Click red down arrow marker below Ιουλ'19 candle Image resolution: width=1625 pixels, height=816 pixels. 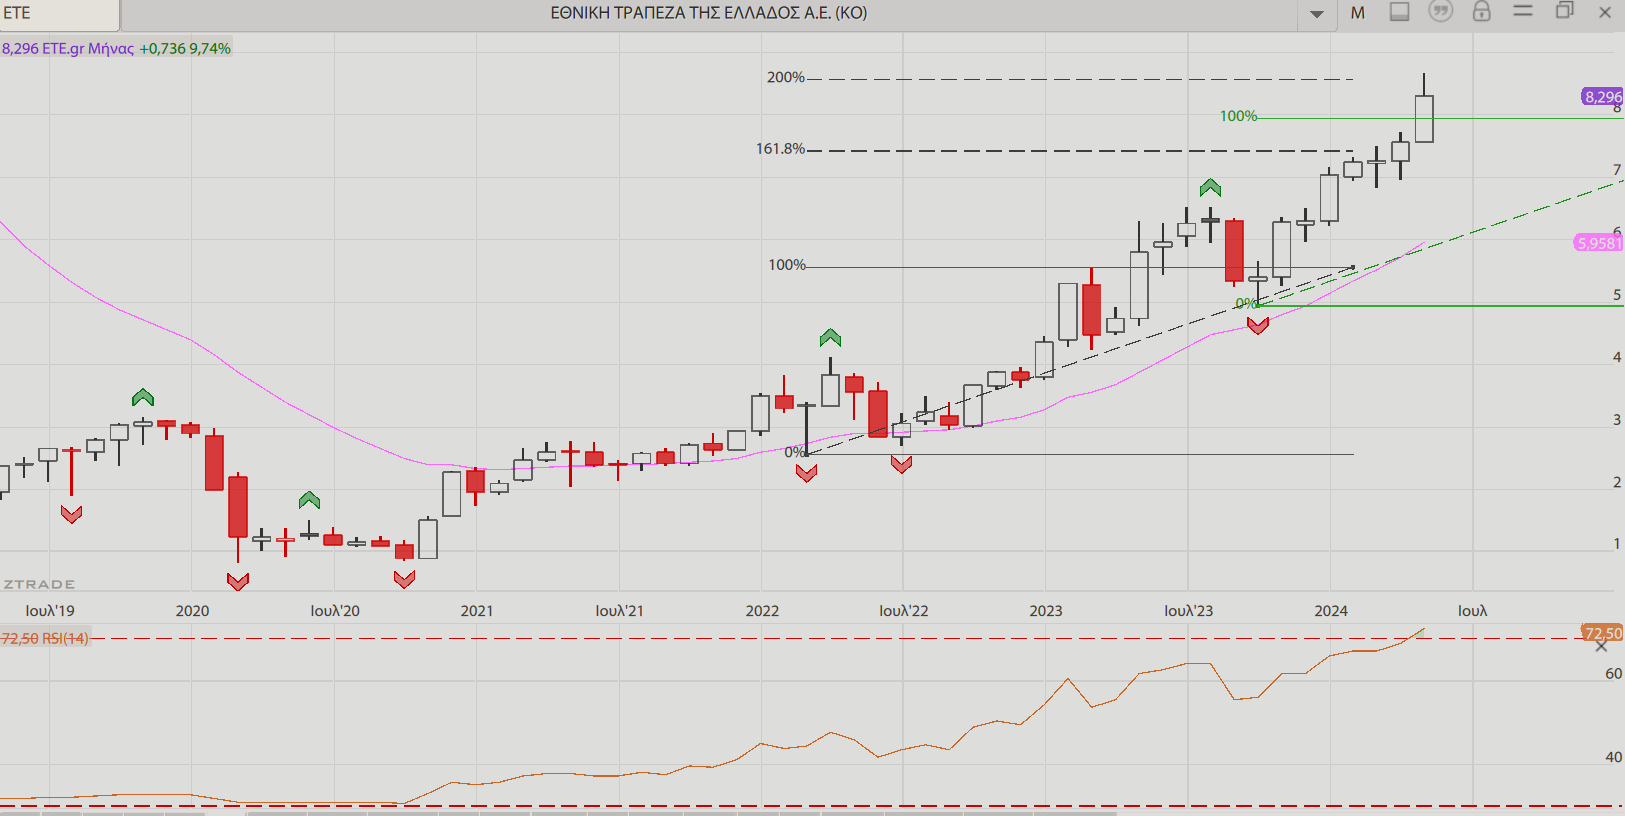pyautogui.click(x=71, y=514)
